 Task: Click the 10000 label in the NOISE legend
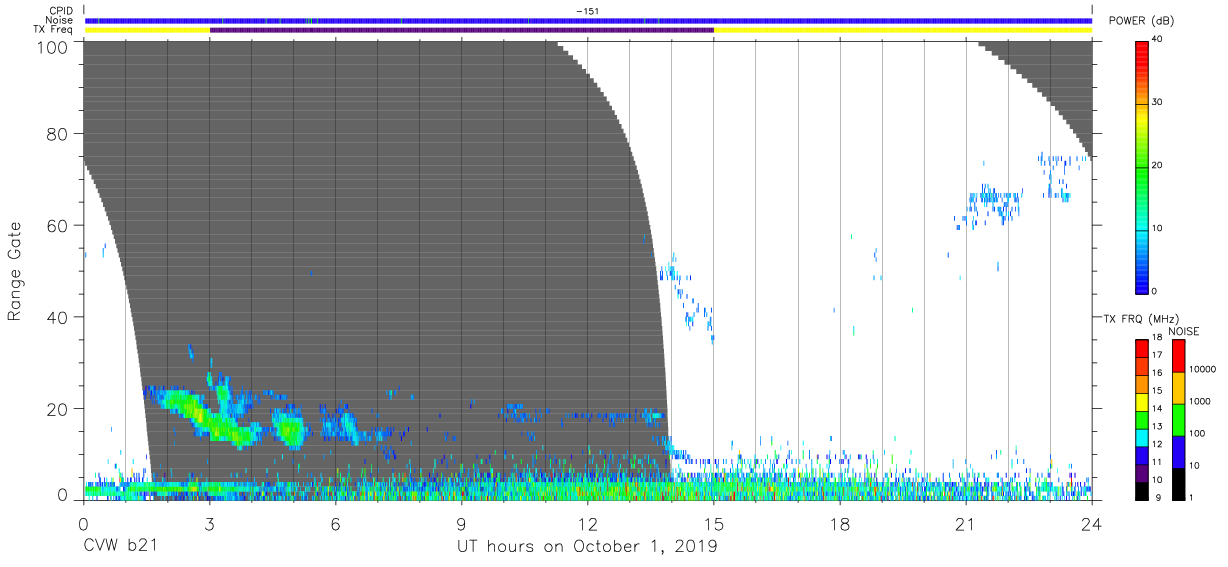1203,370
